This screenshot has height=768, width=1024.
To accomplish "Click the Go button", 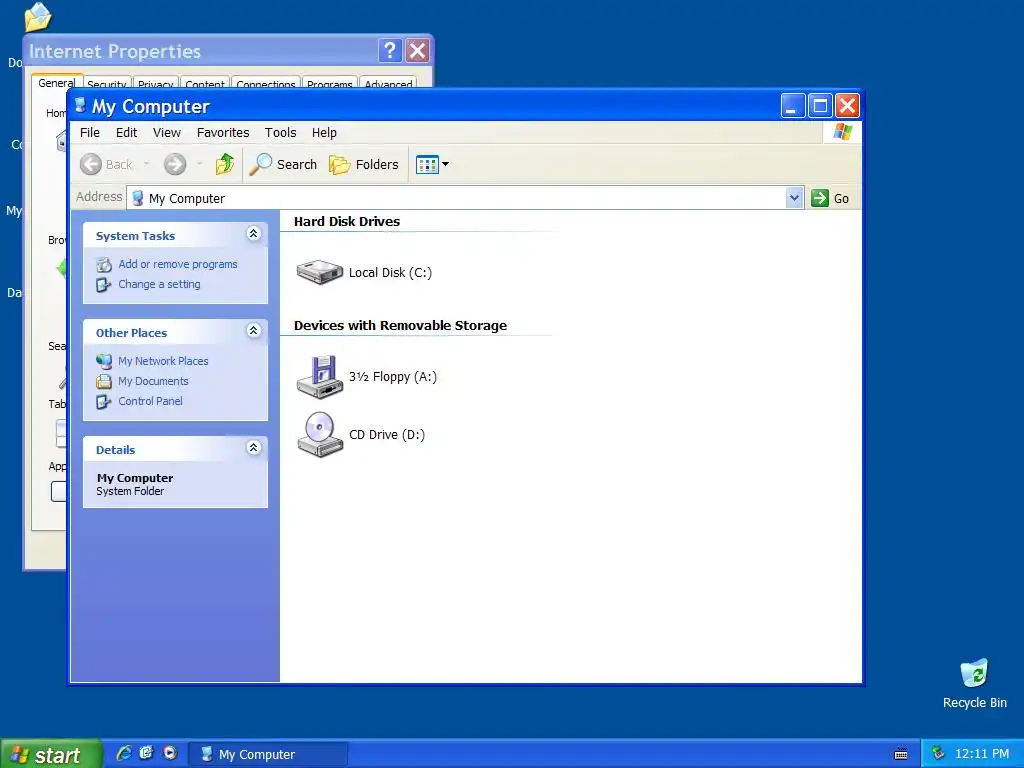I will click(x=830, y=198).
